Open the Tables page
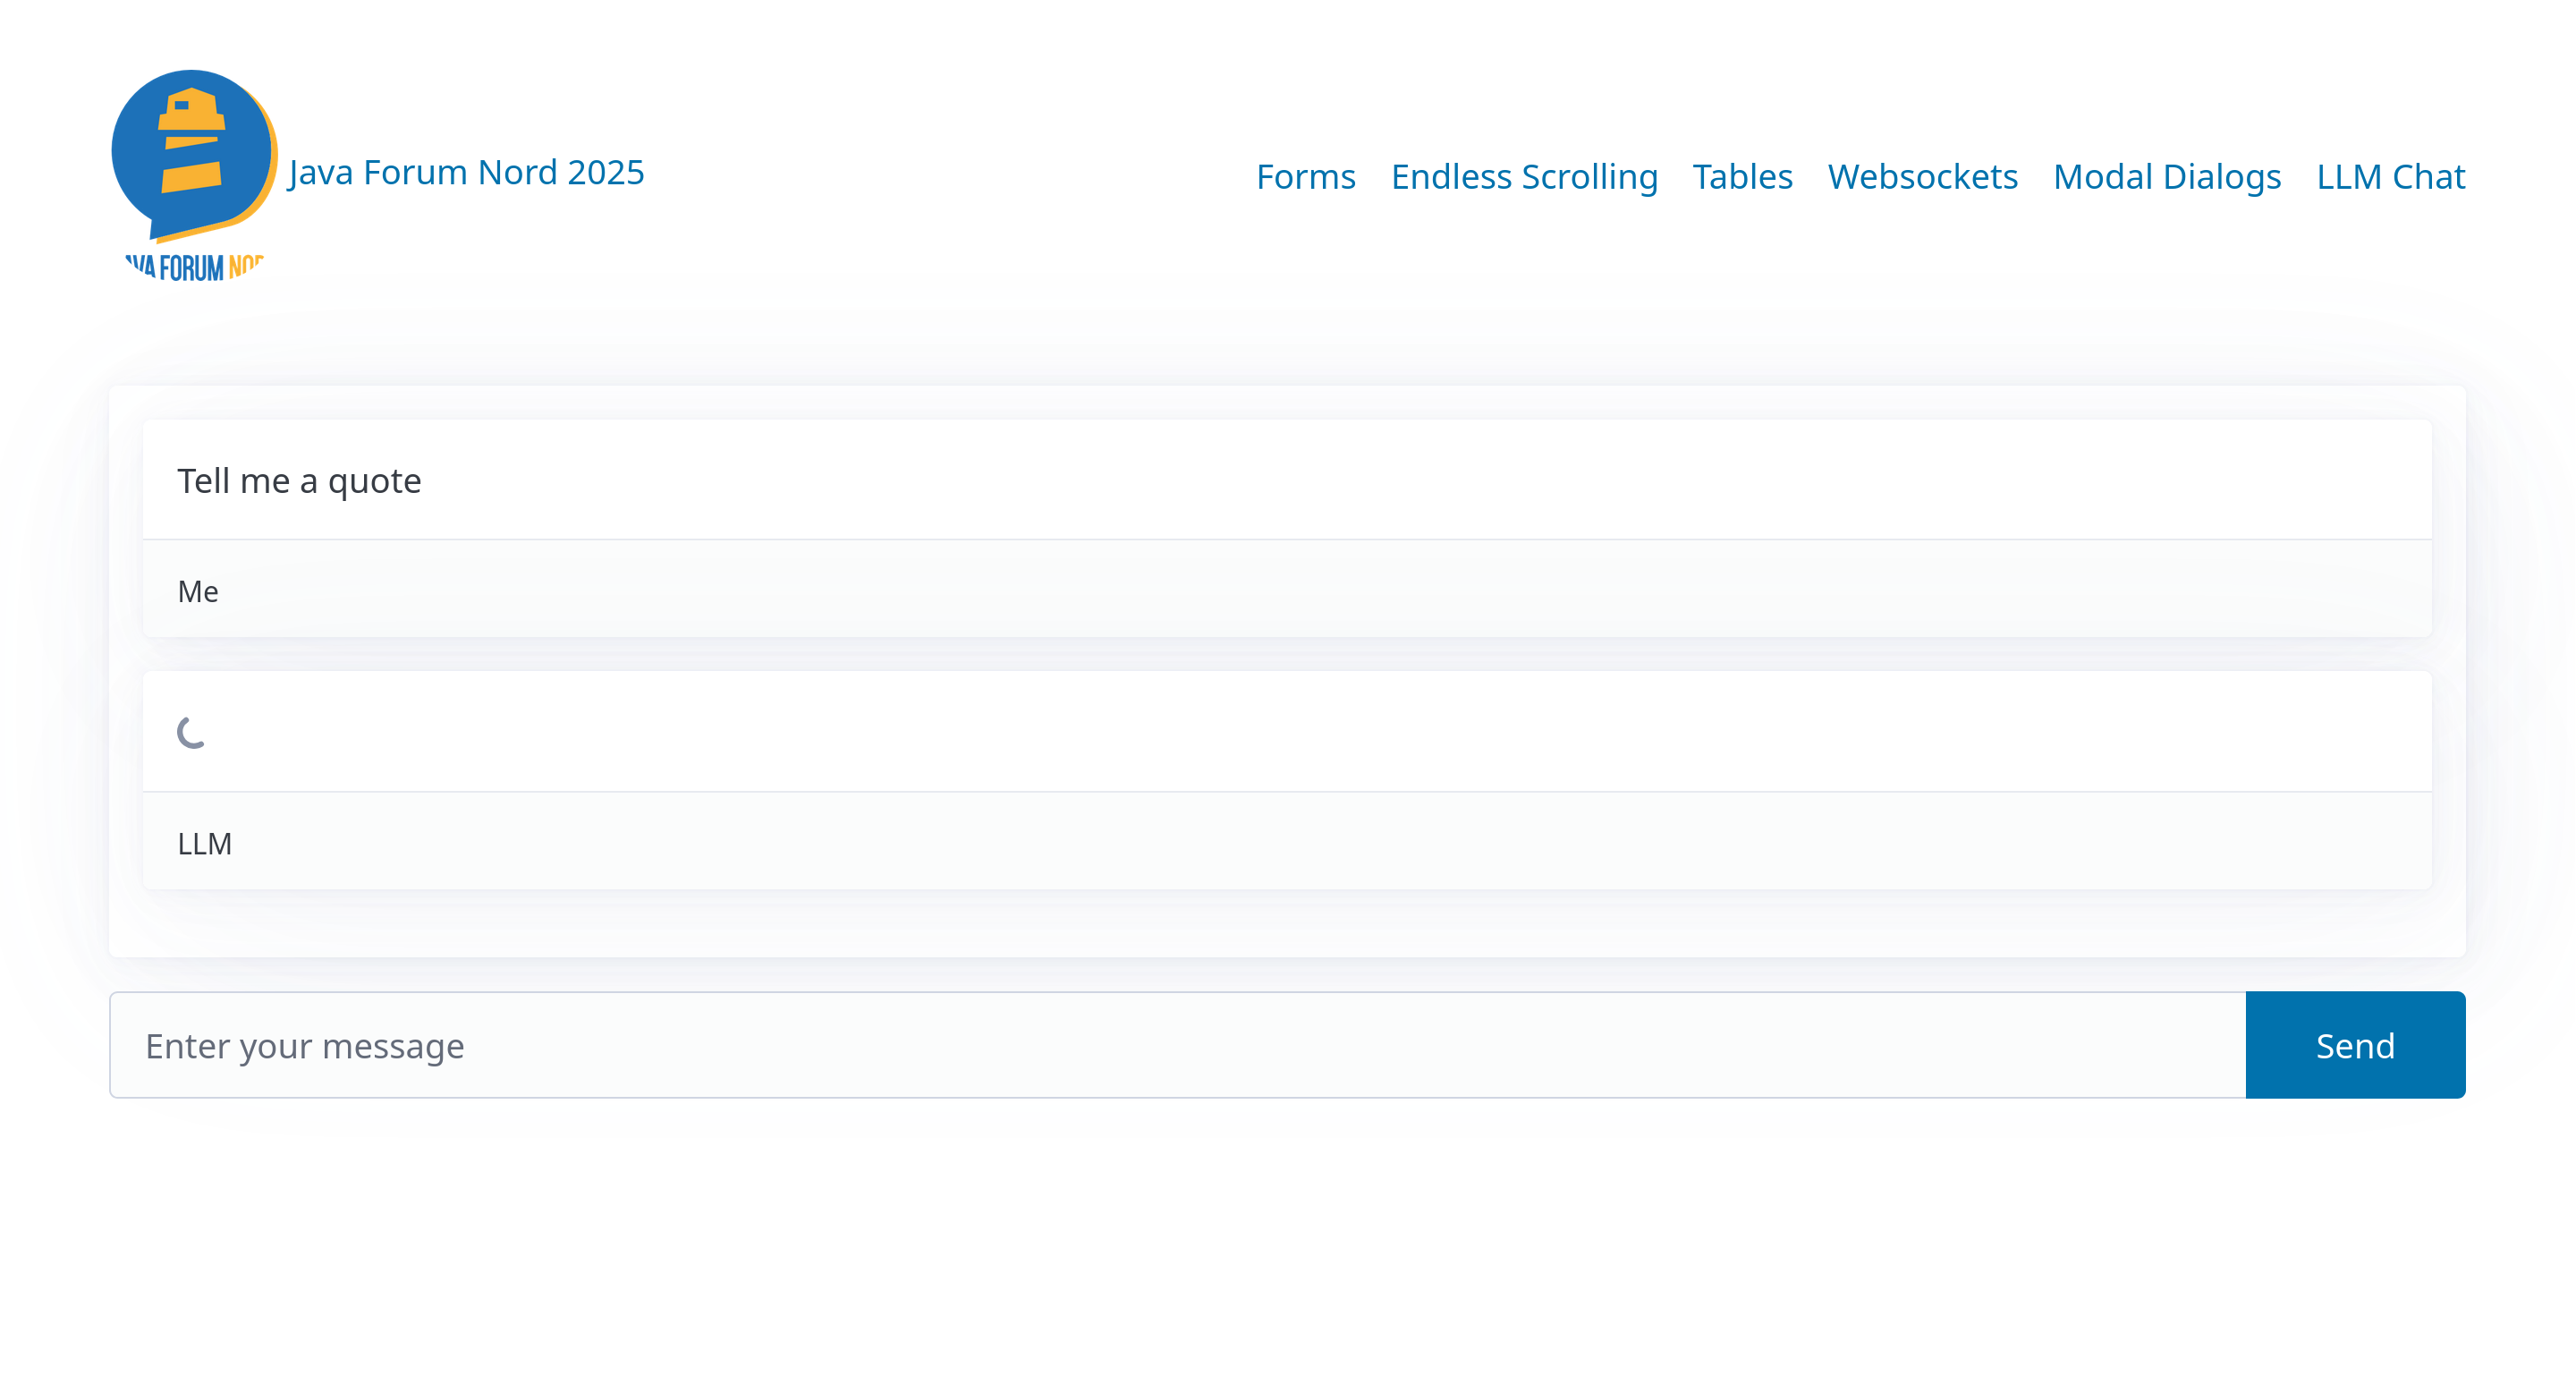2576x1376 pixels. point(1742,177)
